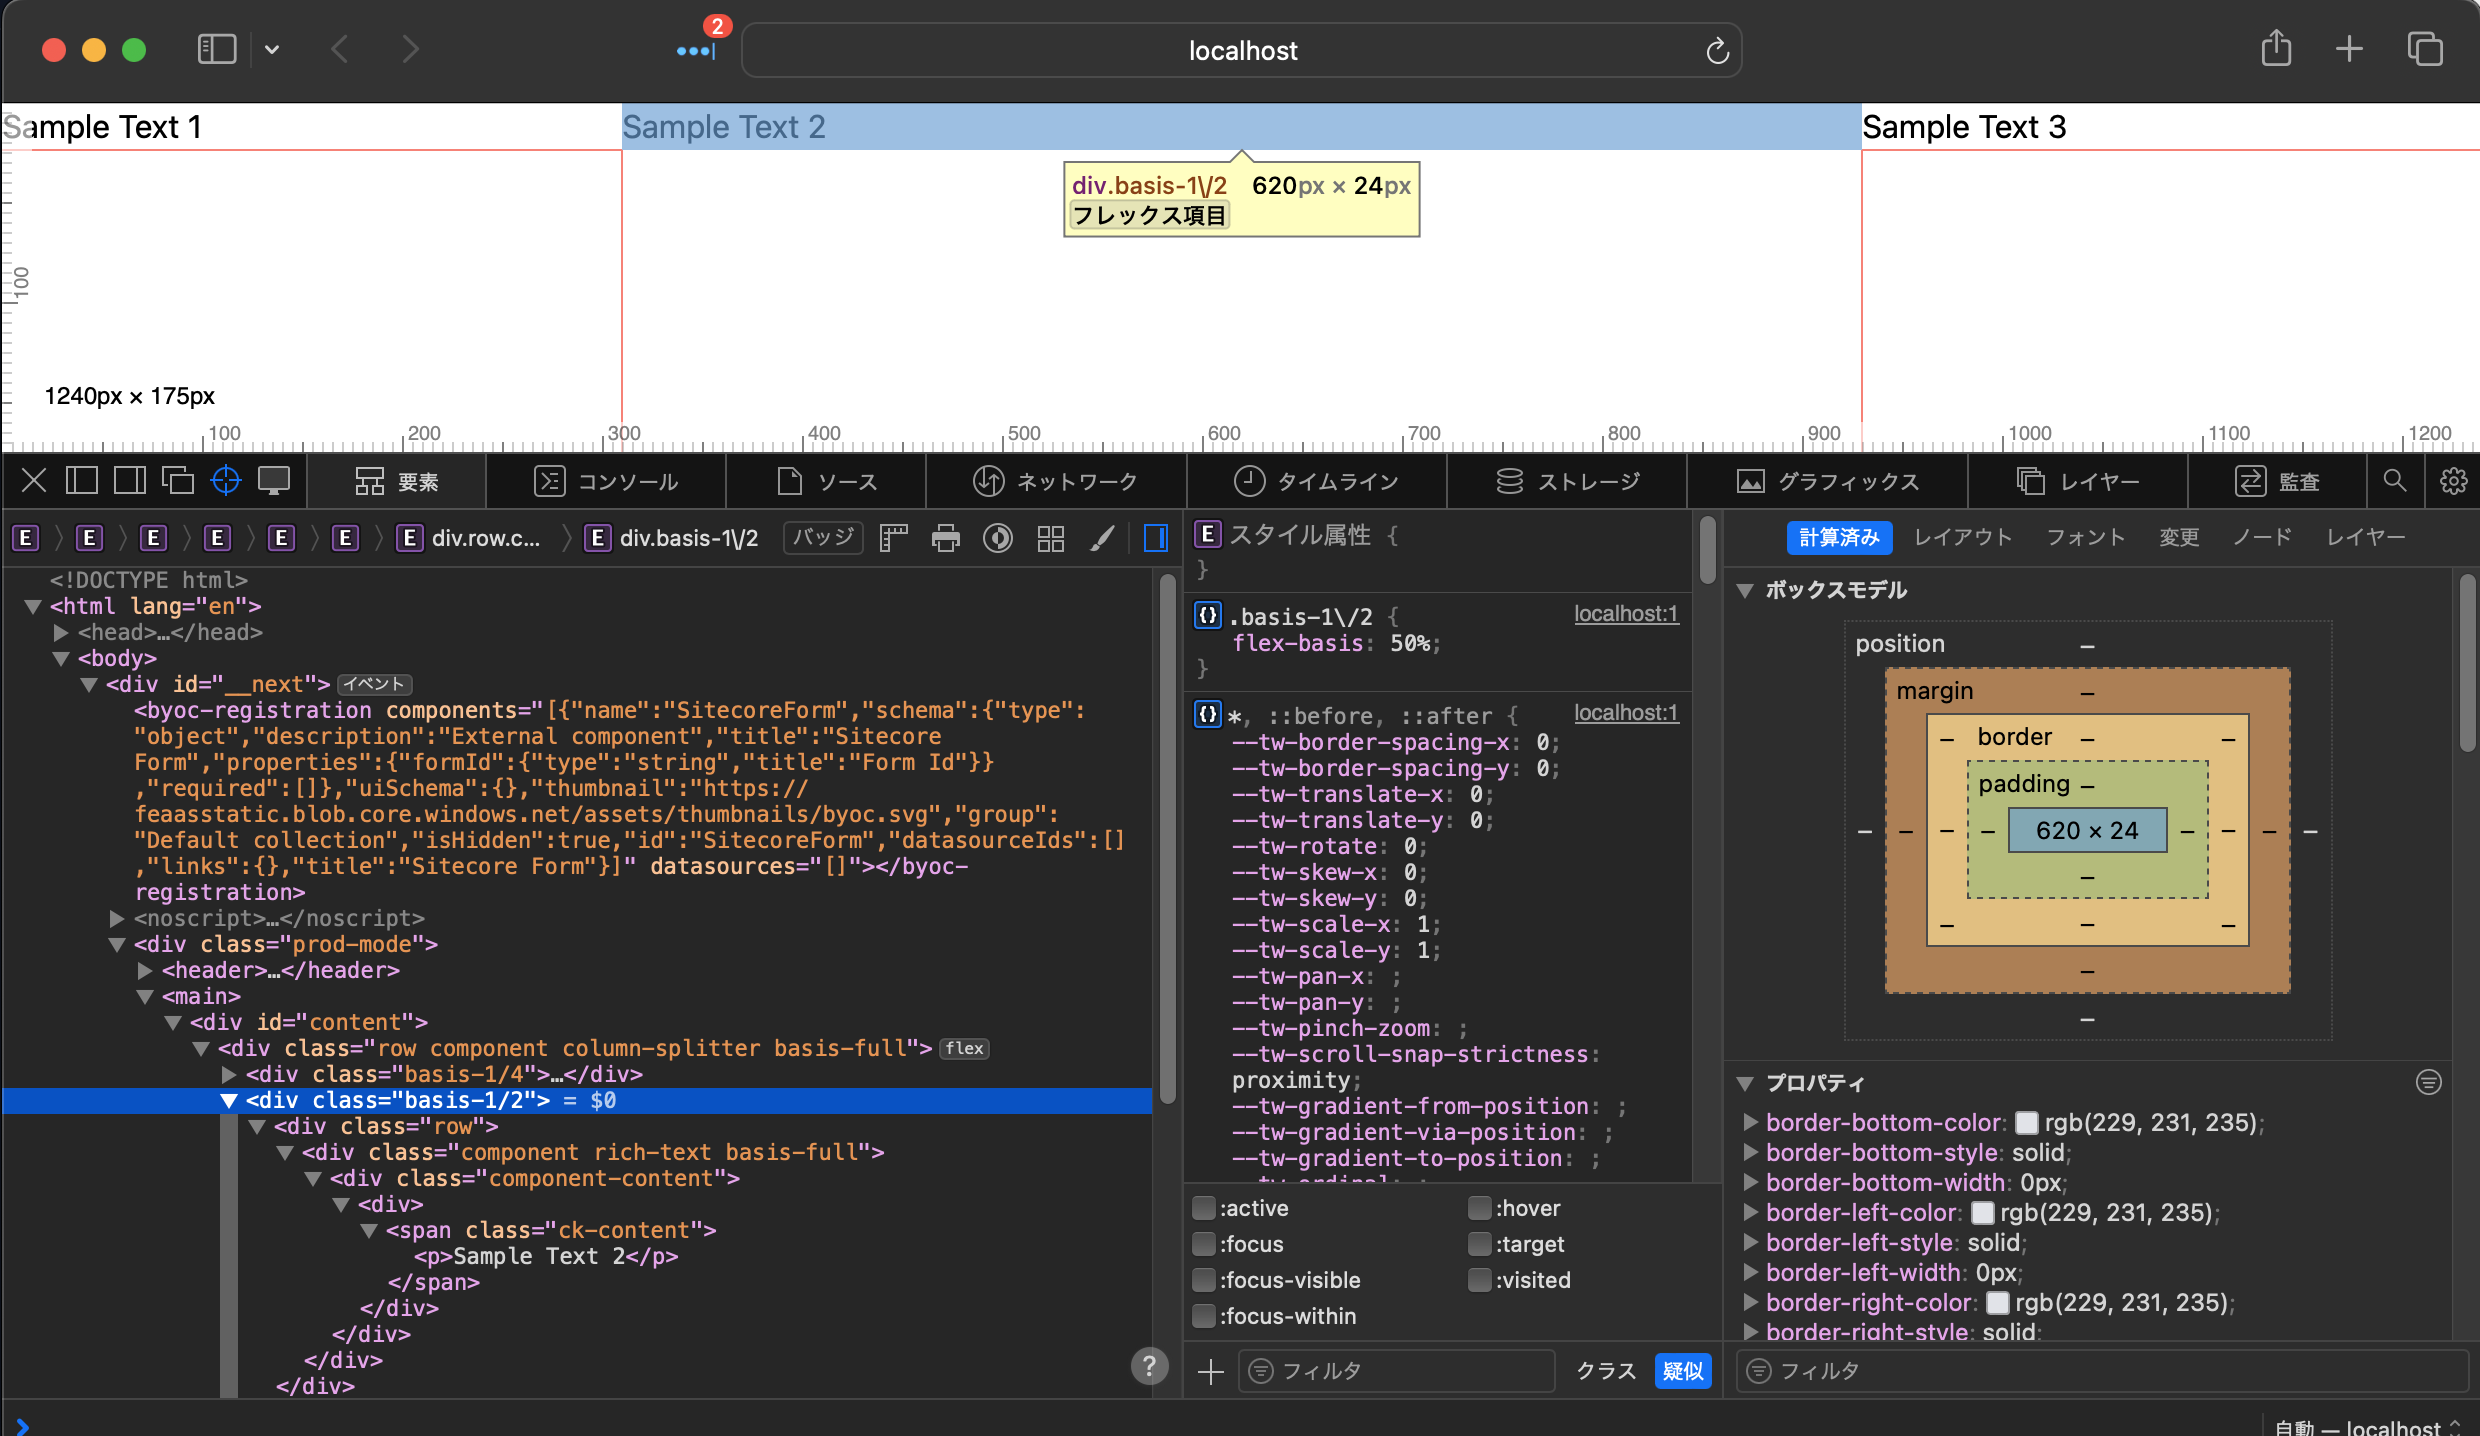Collapse the プロパティ section
This screenshot has height=1436, width=2480.
[x=1746, y=1083]
